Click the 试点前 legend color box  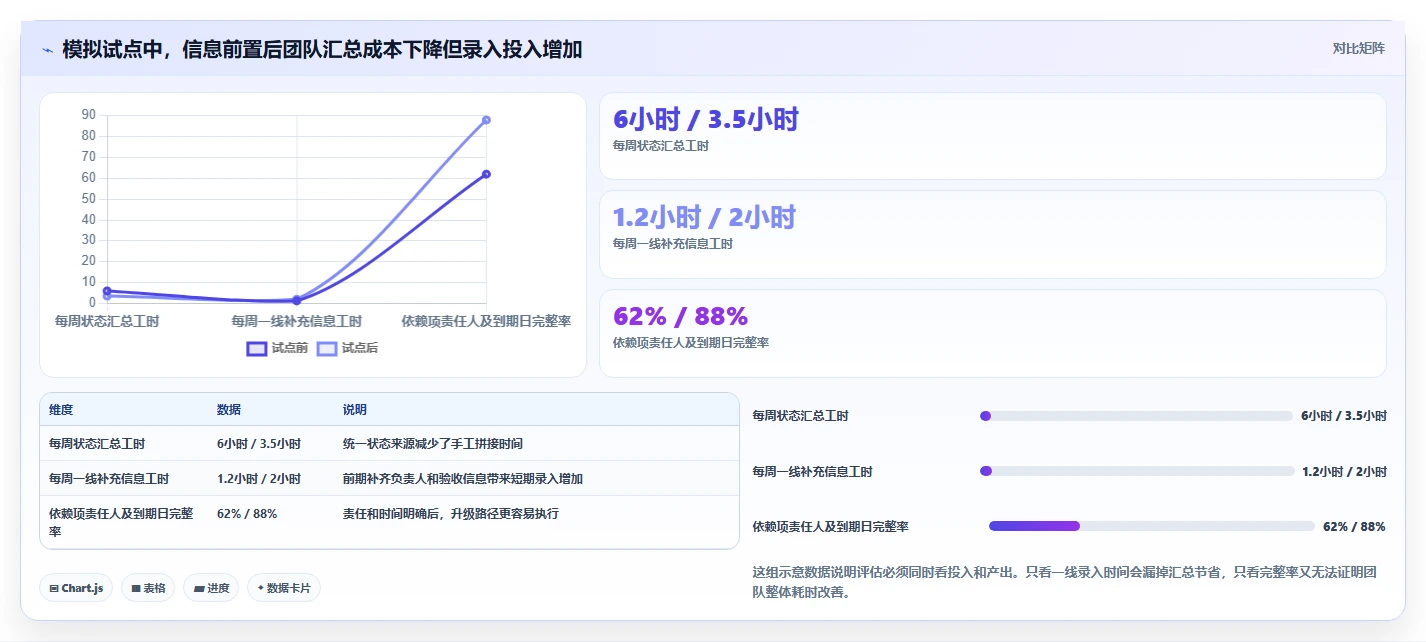(257, 348)
